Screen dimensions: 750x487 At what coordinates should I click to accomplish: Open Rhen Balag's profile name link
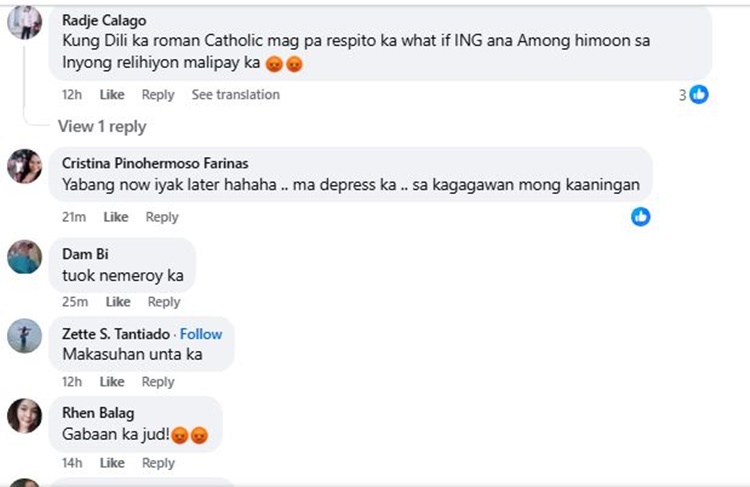[98, 413]
